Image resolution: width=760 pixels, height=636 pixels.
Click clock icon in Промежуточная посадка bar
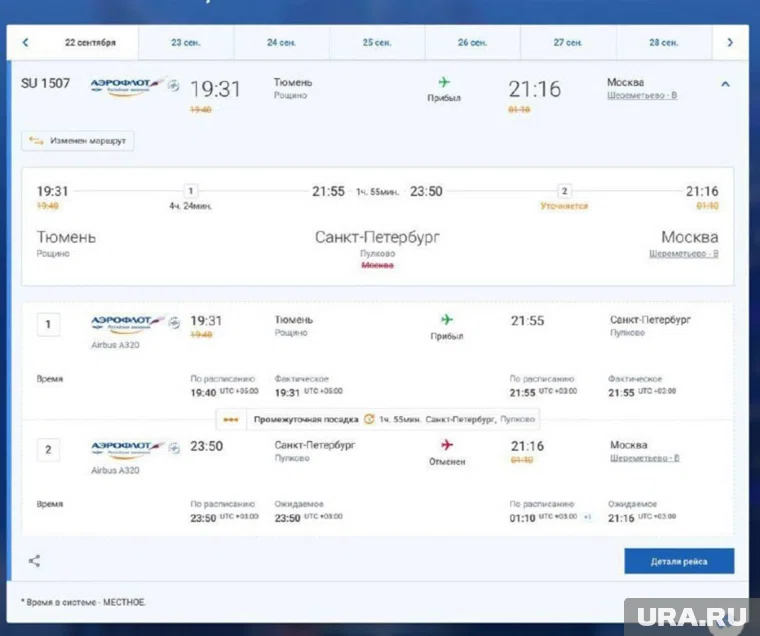point(369,419)
